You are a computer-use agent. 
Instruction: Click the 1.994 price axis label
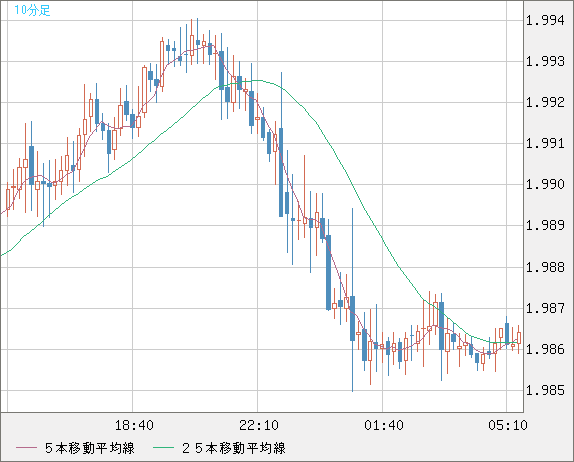[x=545, y=20]
